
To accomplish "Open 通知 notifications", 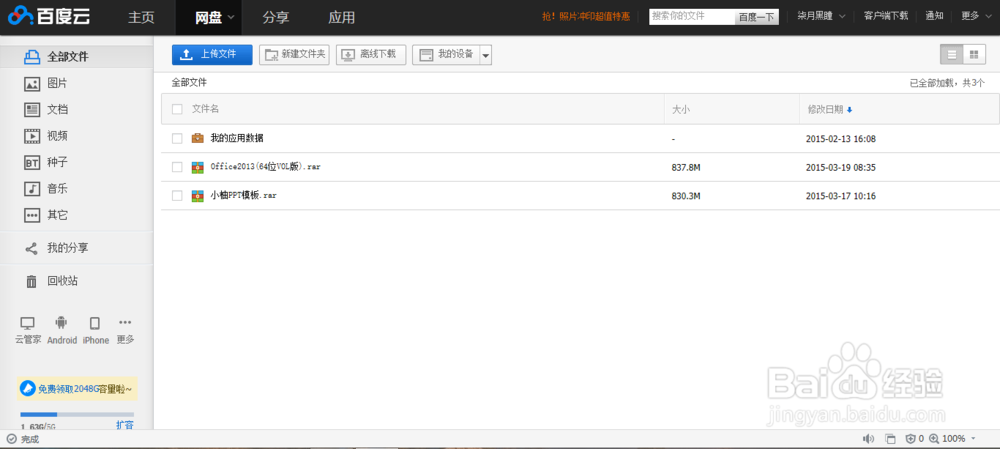I will click(934, 16).
